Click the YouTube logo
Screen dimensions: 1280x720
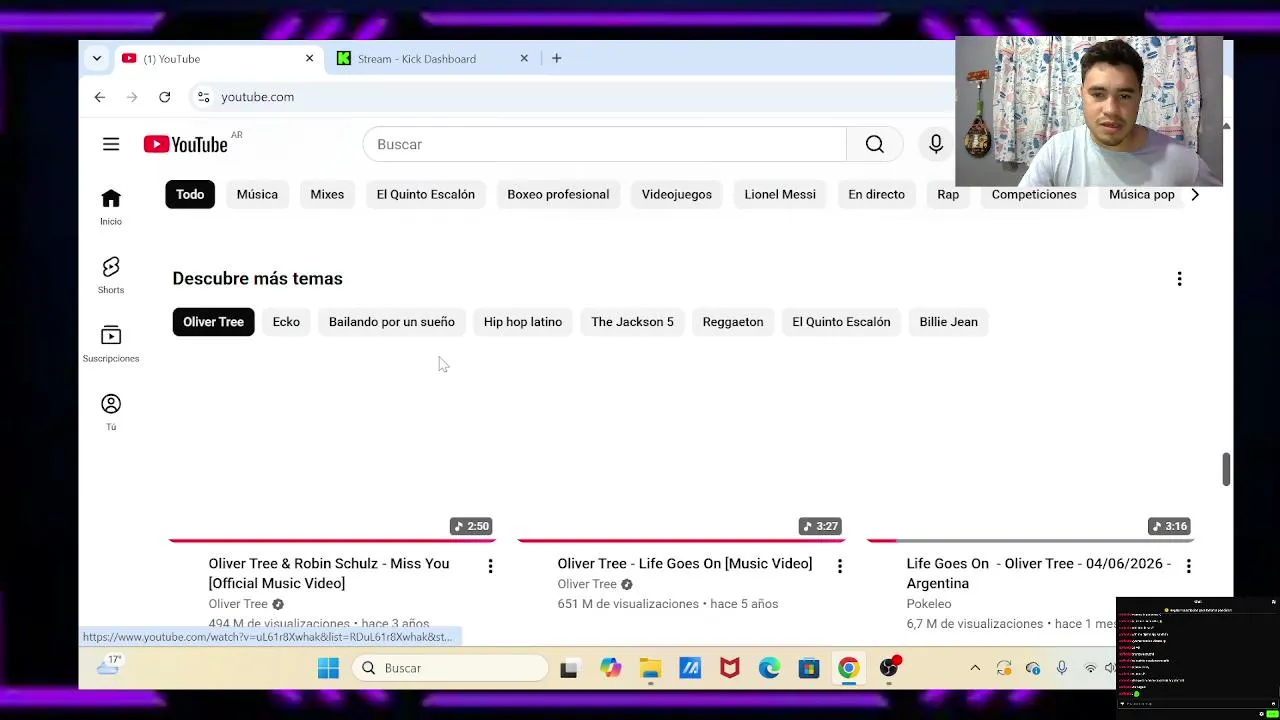tap(185, 145)
